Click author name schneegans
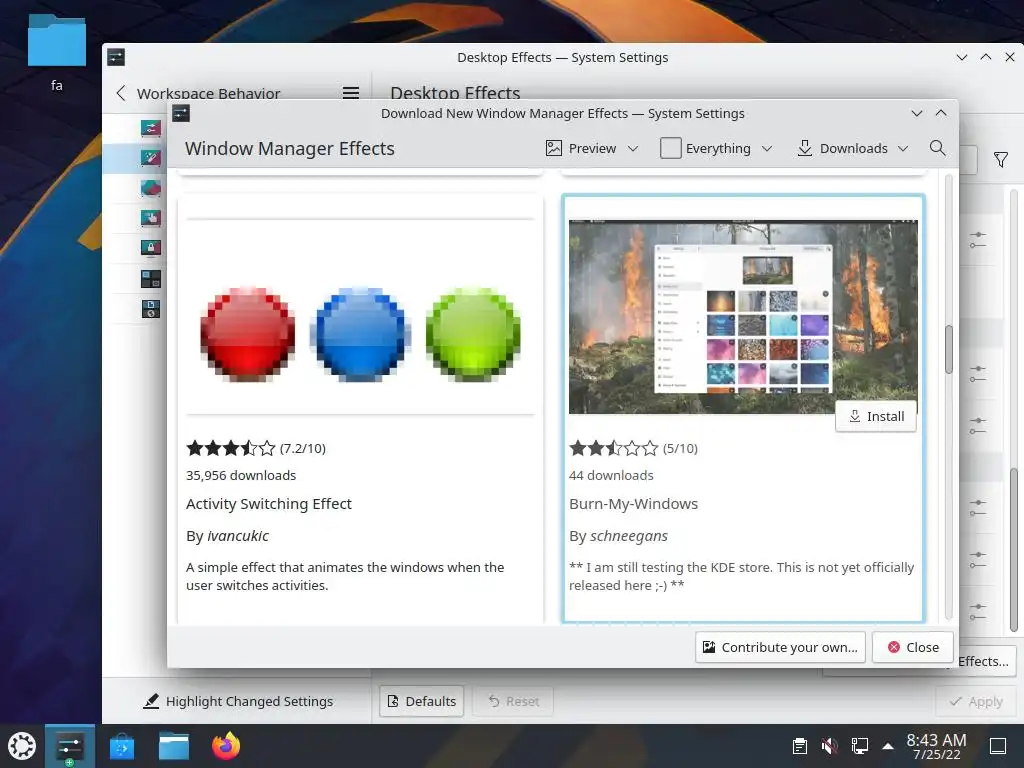 tap(629, 536)
